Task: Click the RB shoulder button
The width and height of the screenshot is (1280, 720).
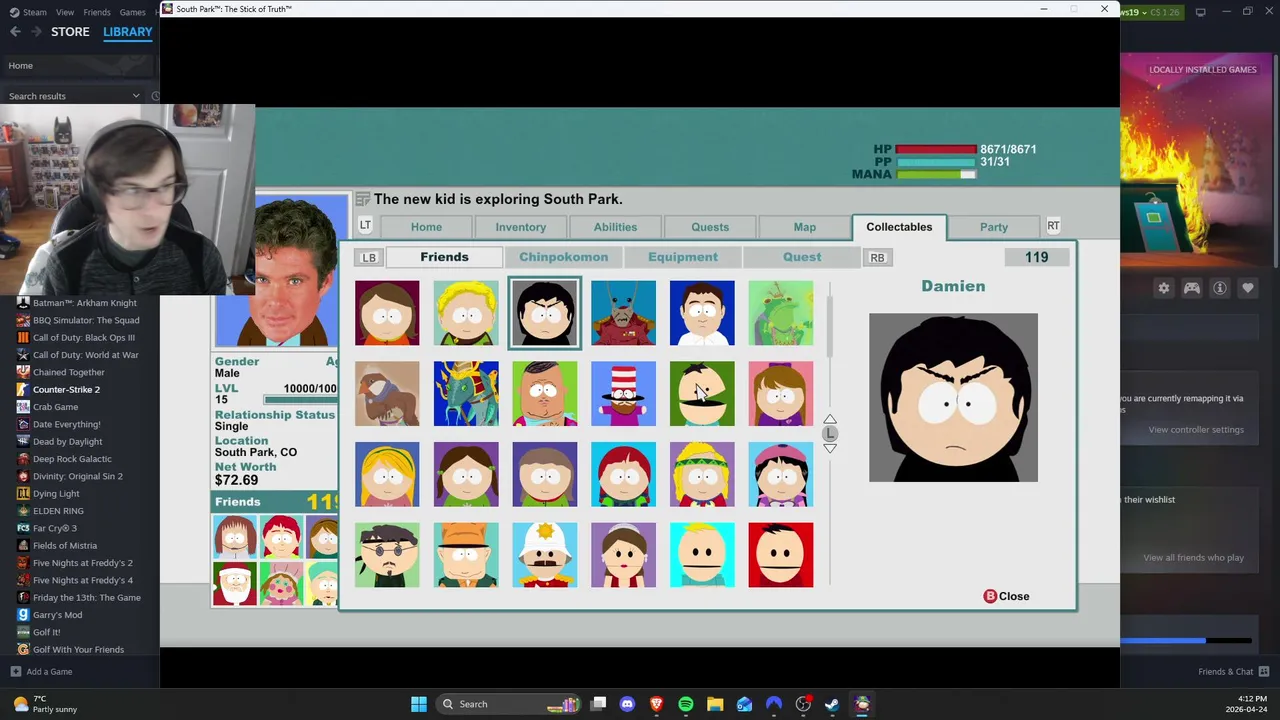Action: pos(877,258)
